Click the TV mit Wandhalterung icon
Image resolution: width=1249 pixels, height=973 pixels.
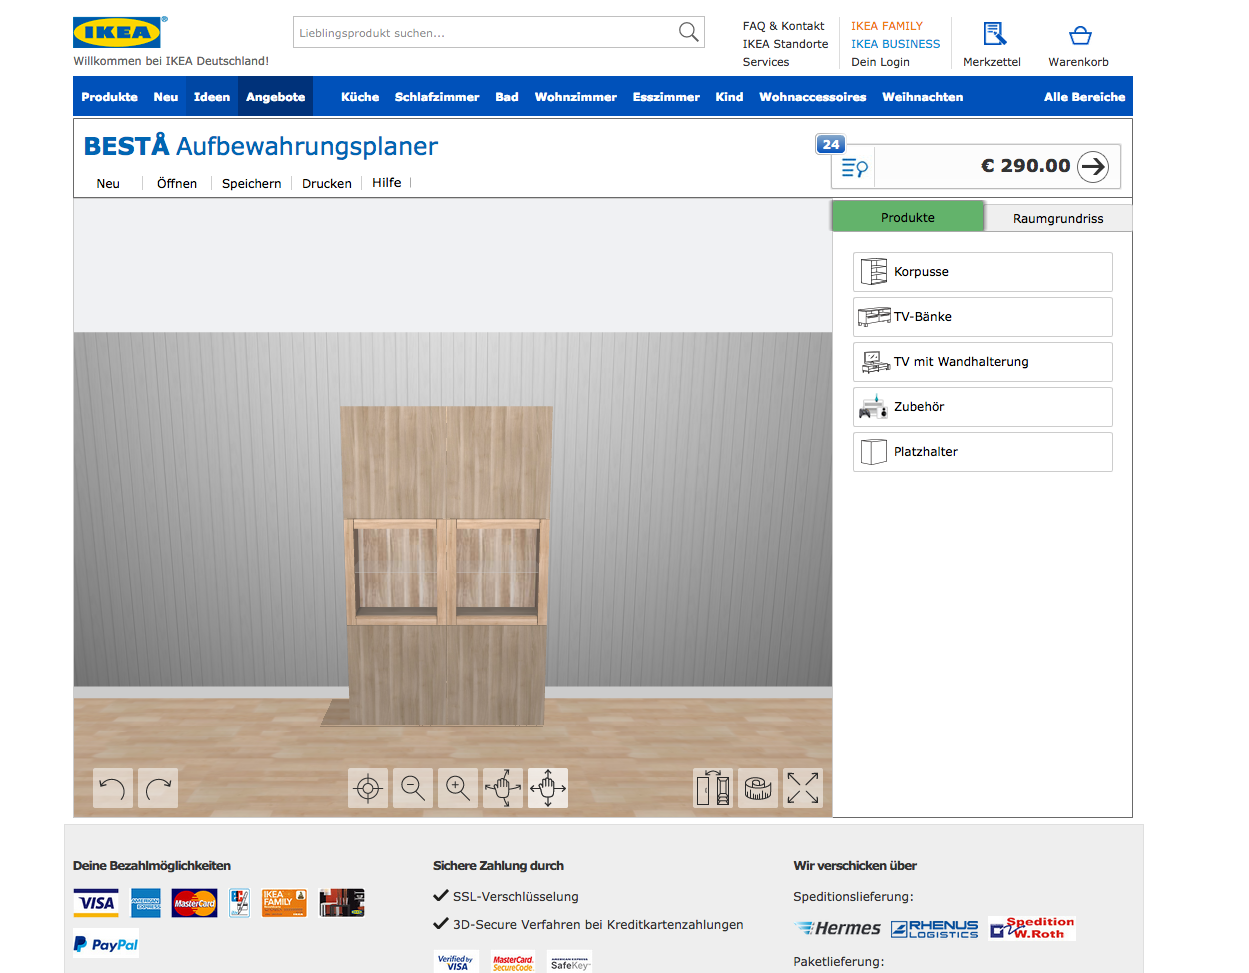(x=875, y=362)
